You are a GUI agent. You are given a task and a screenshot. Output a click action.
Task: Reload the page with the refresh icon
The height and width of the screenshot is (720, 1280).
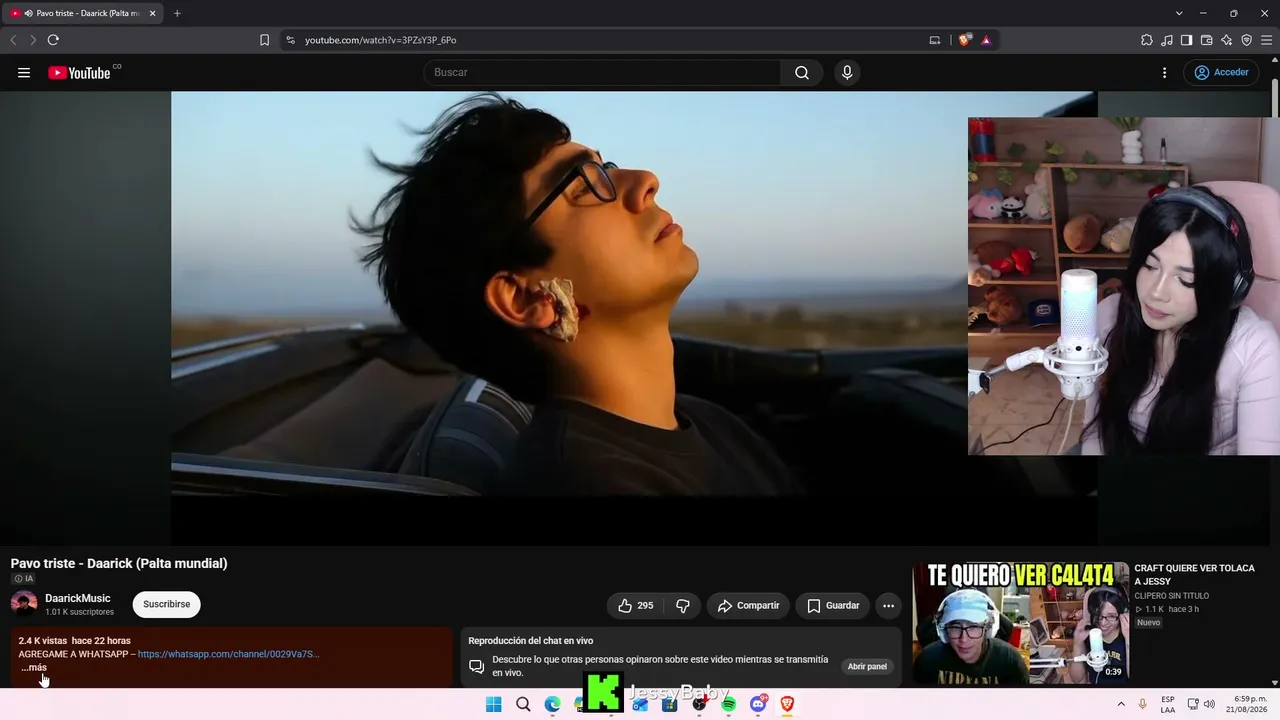[53, 40]
